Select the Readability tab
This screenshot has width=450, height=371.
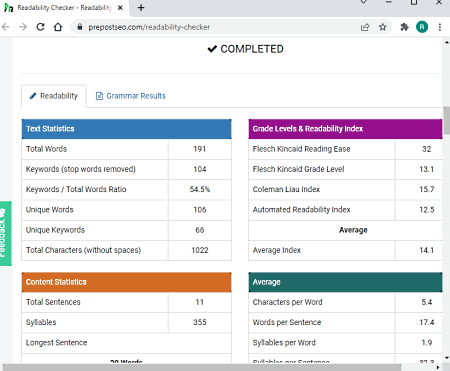(x=54, y=96)
